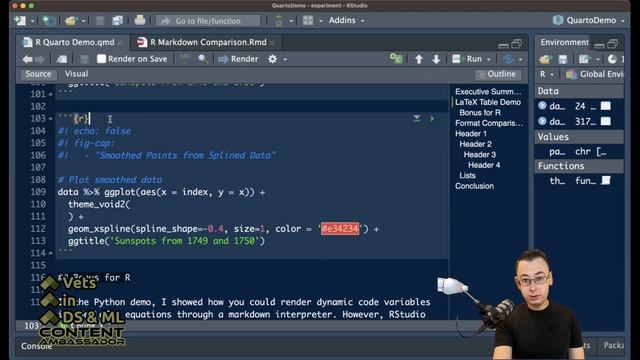Open Find and Replace magnifier

[203, 59]
